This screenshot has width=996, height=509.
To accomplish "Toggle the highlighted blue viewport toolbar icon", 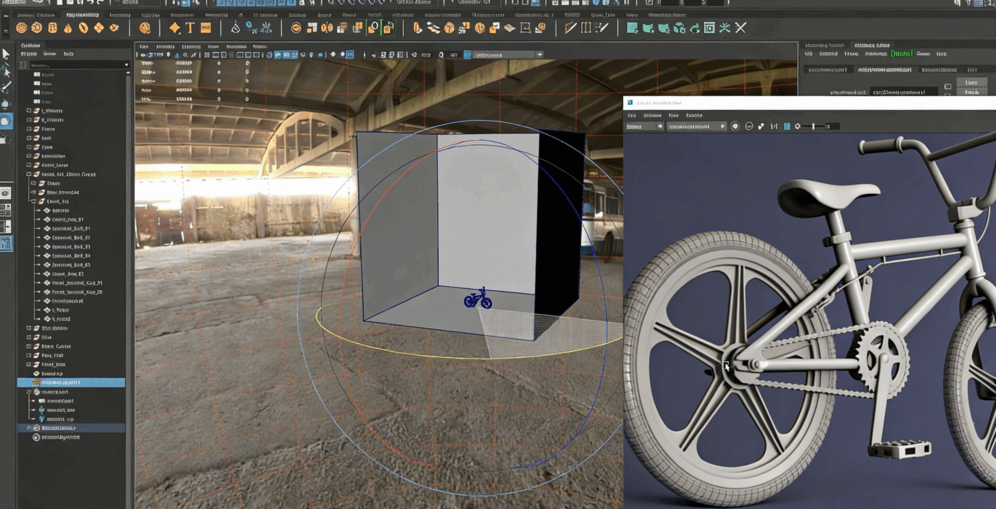I will click(x=350, y=55).
